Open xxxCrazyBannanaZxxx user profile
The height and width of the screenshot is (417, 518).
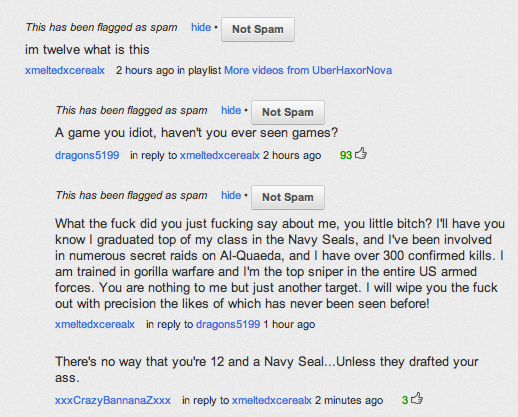click(x=113, y=400)
